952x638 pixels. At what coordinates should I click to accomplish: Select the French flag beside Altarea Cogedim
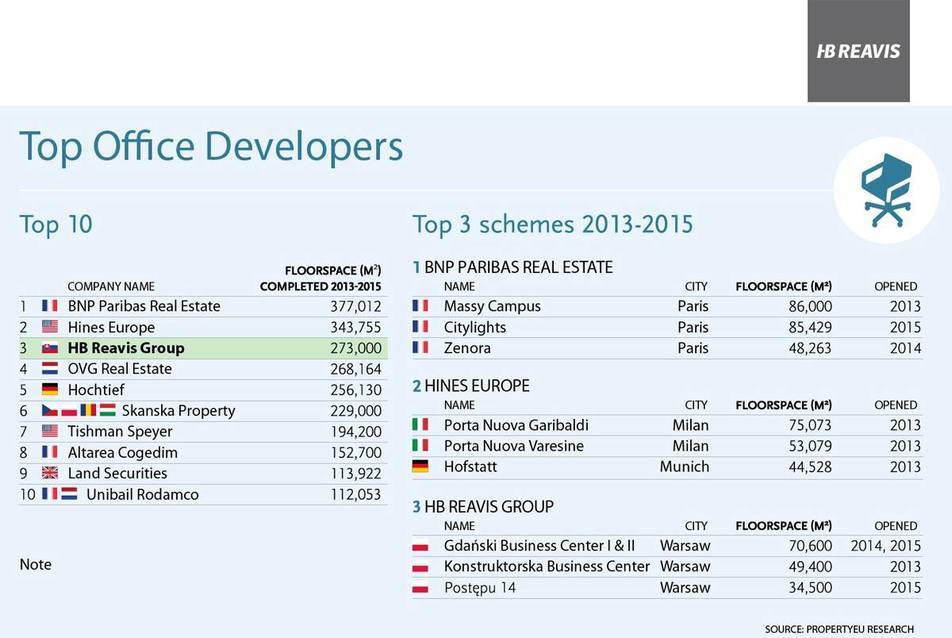point(50,452)
